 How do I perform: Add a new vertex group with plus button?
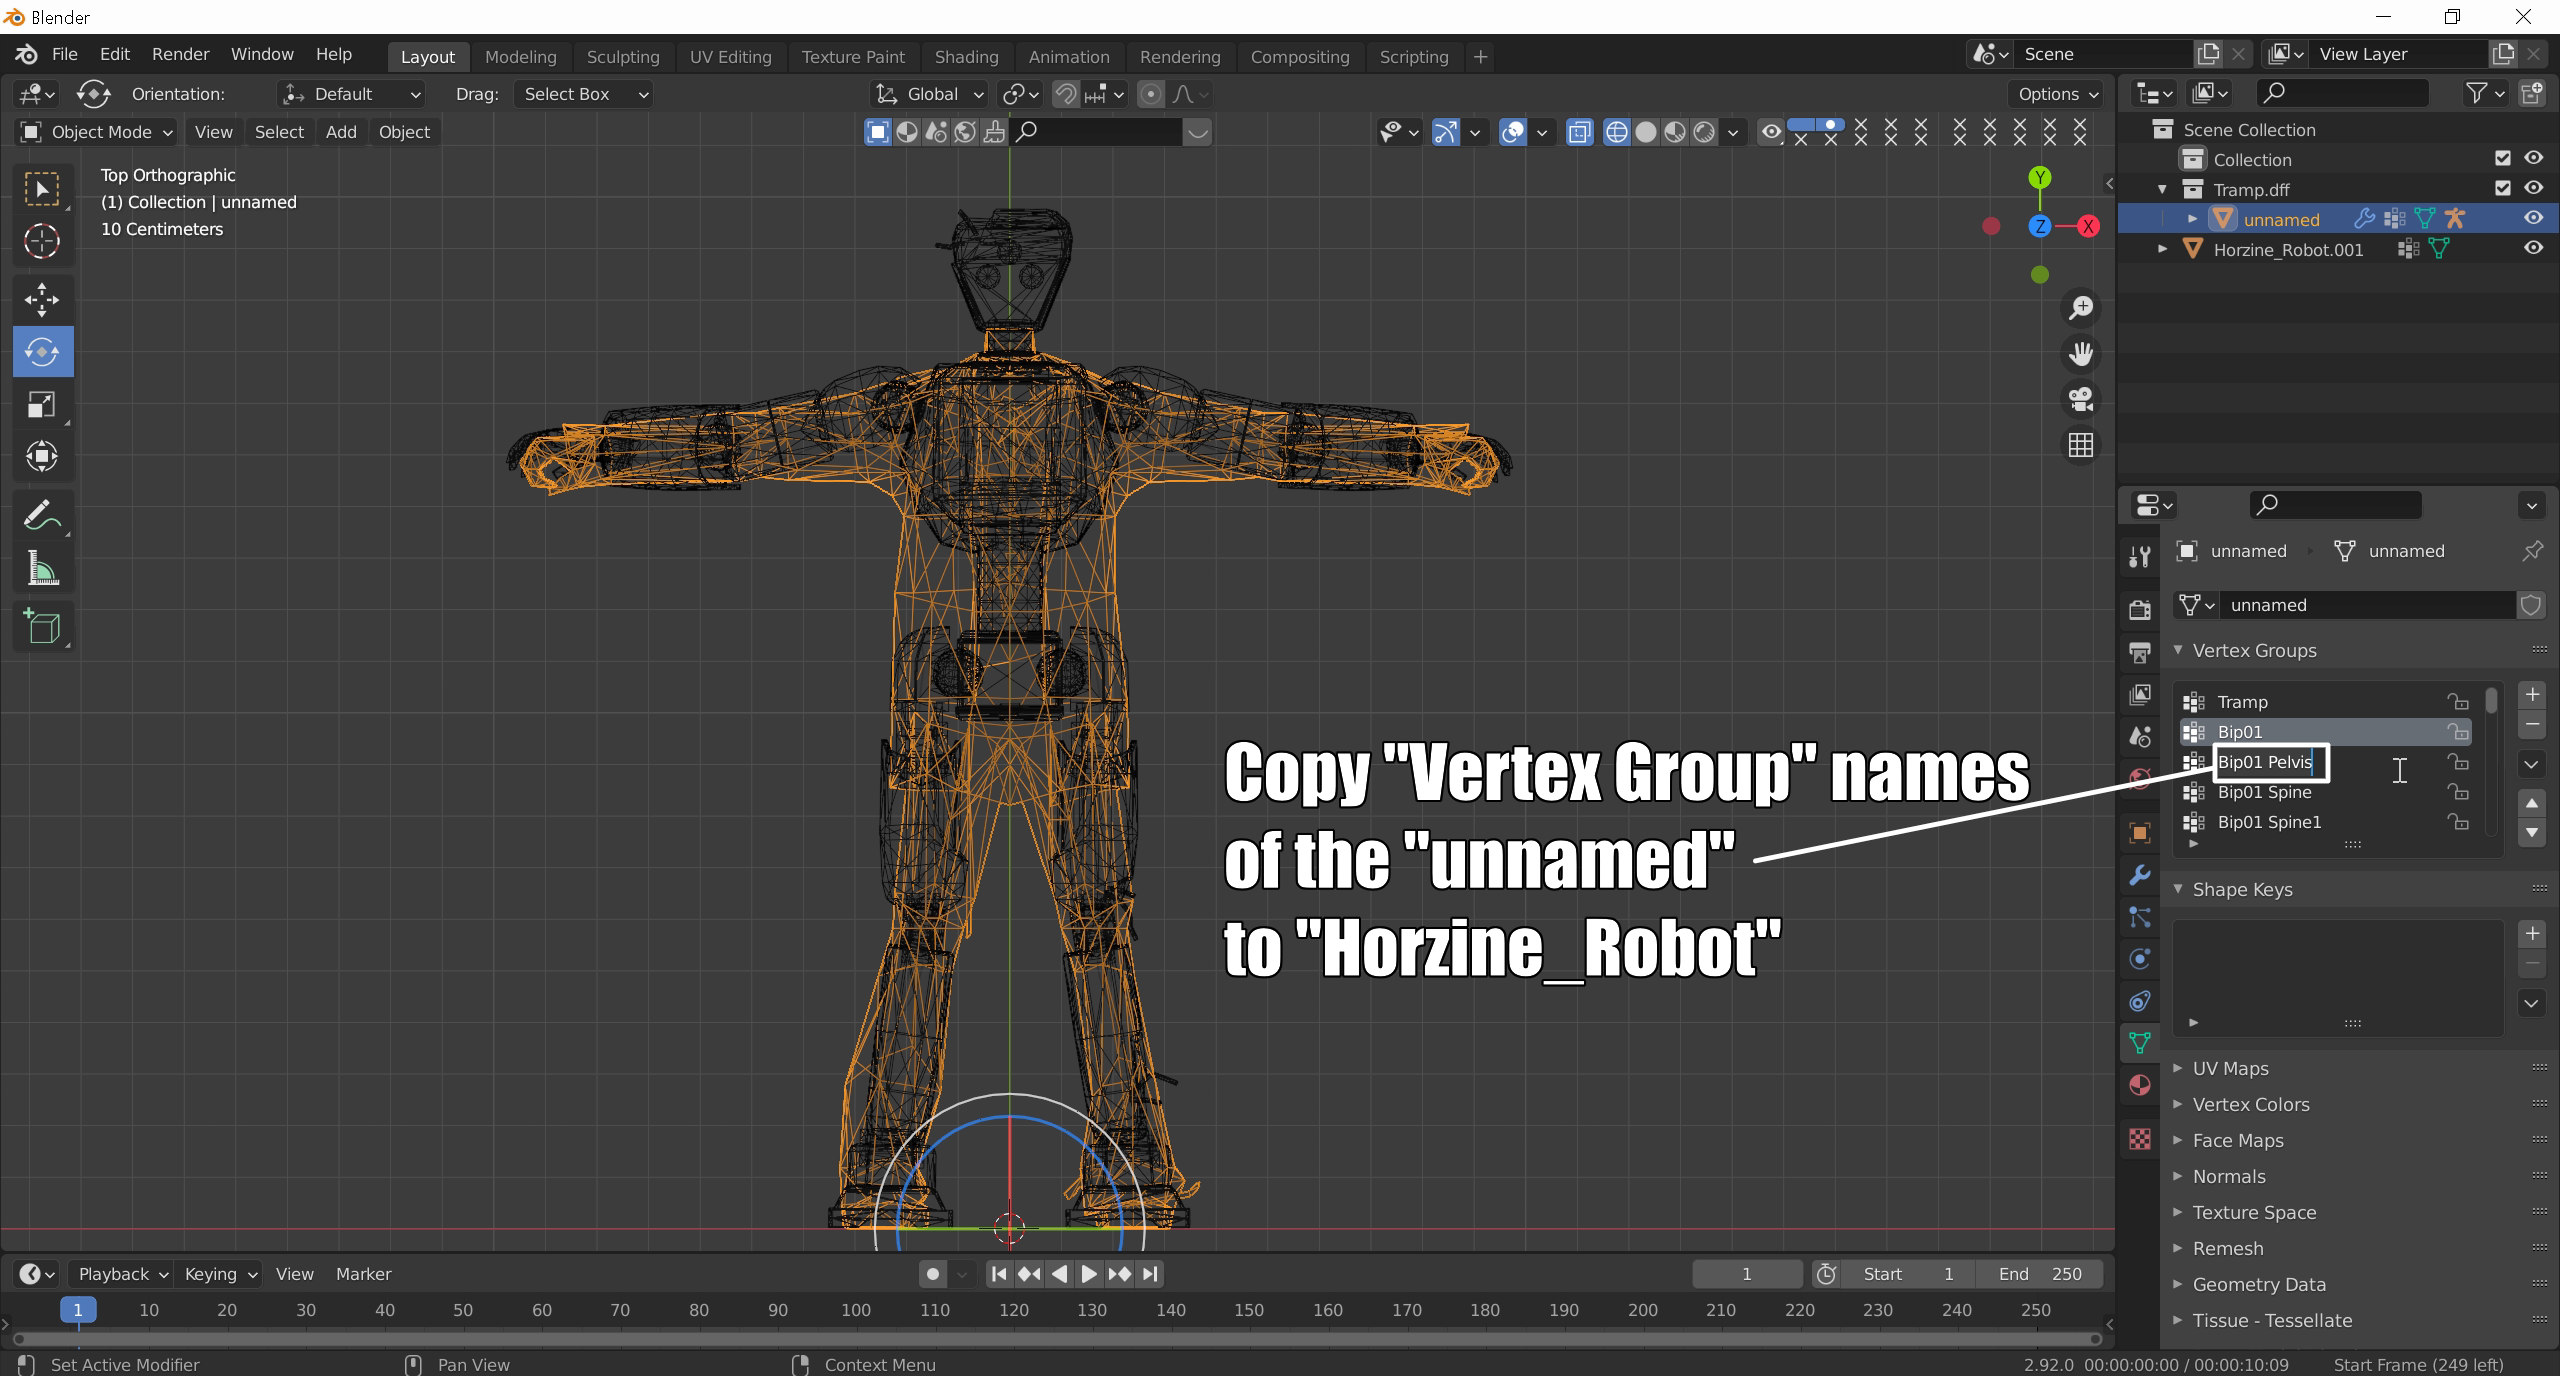[x=2532, y=694]
